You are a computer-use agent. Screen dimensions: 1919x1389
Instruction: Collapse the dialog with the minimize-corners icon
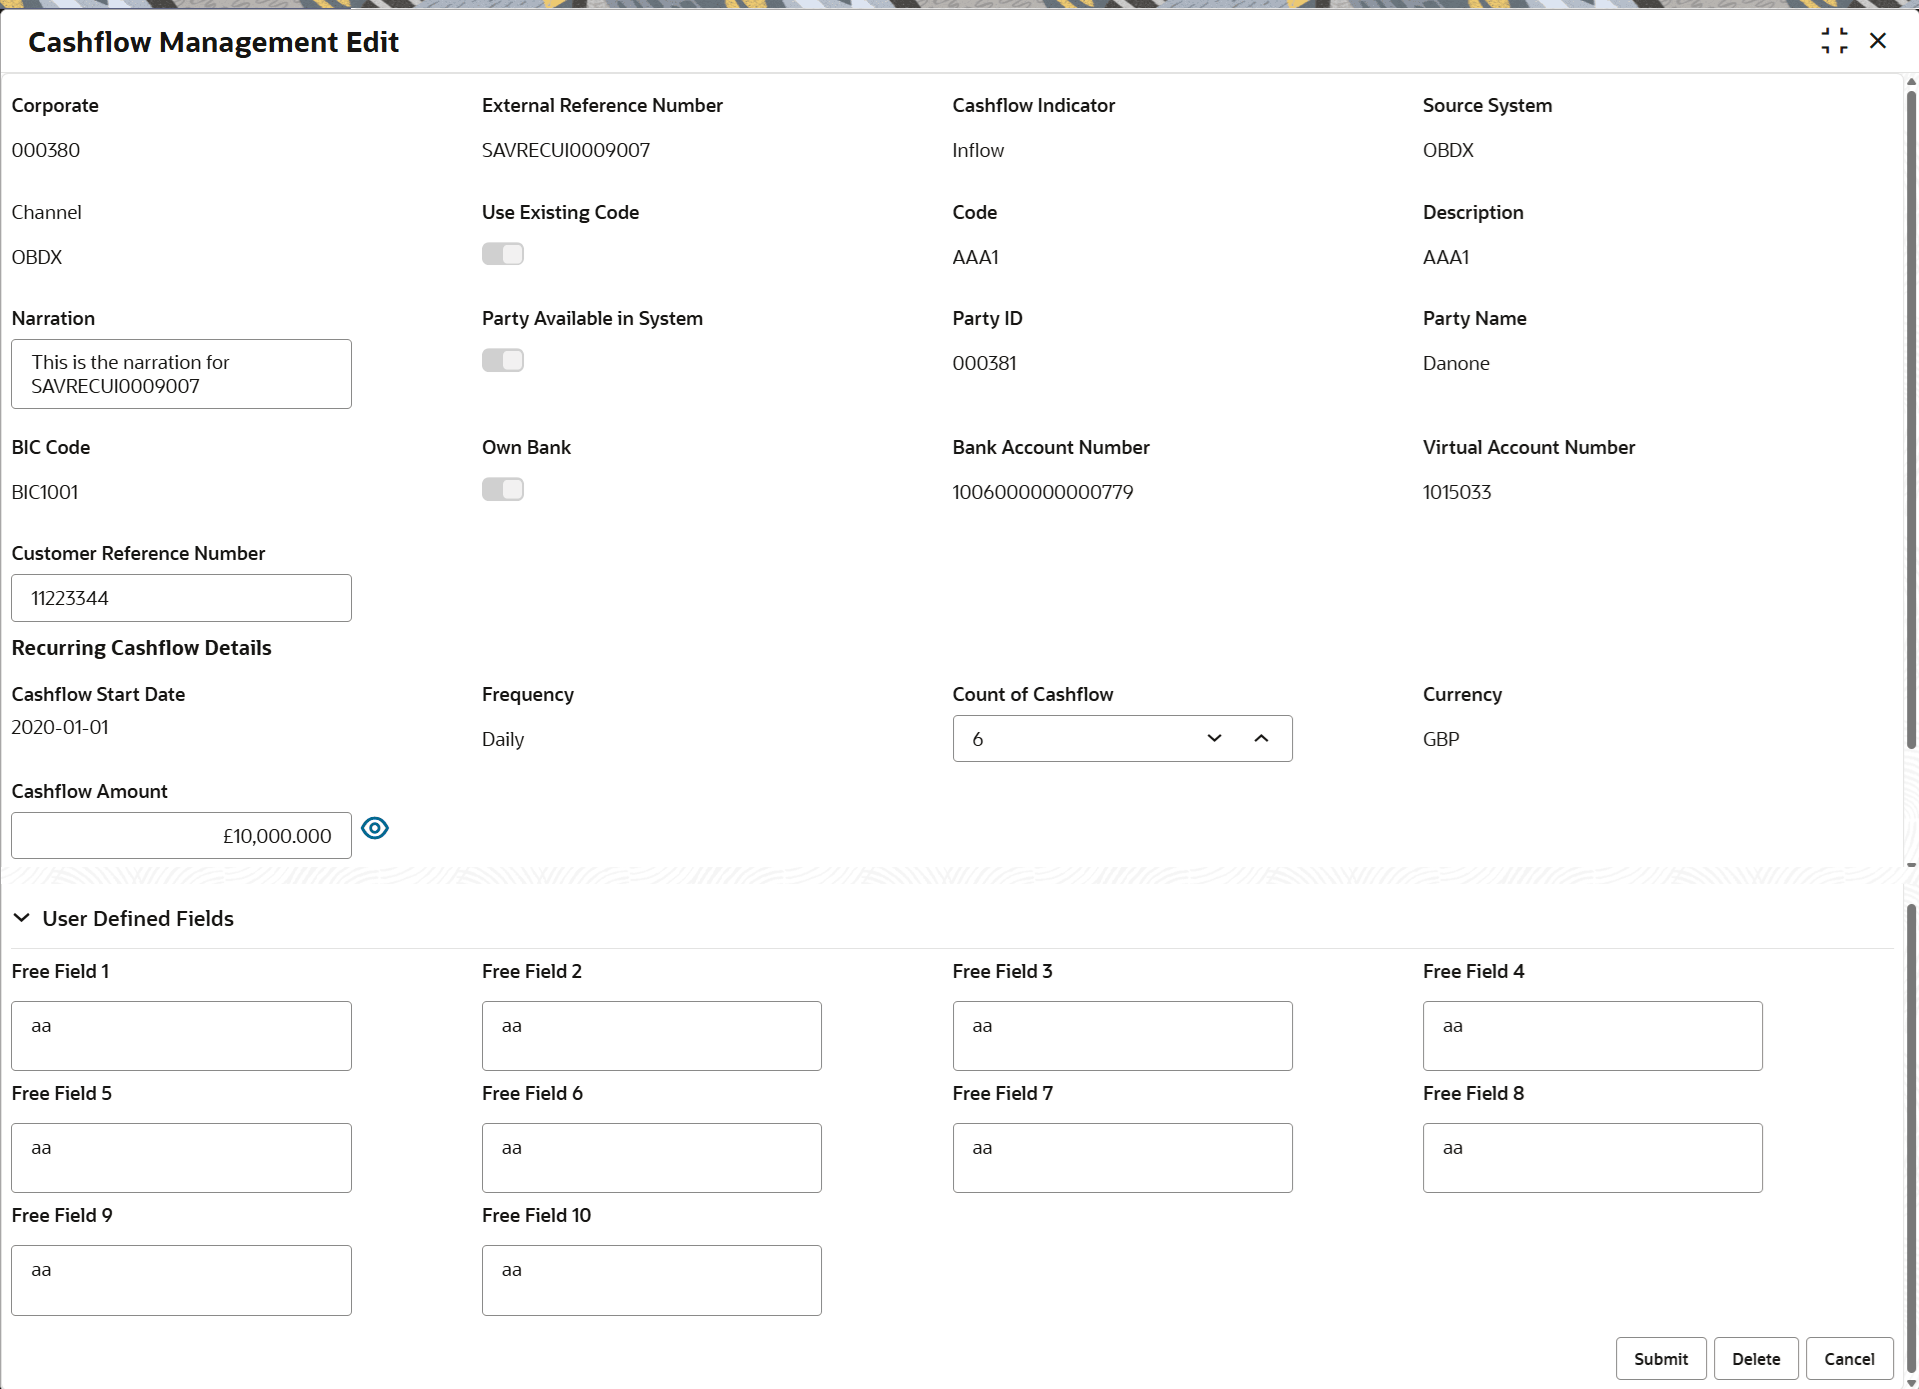tap(1834, 41)
